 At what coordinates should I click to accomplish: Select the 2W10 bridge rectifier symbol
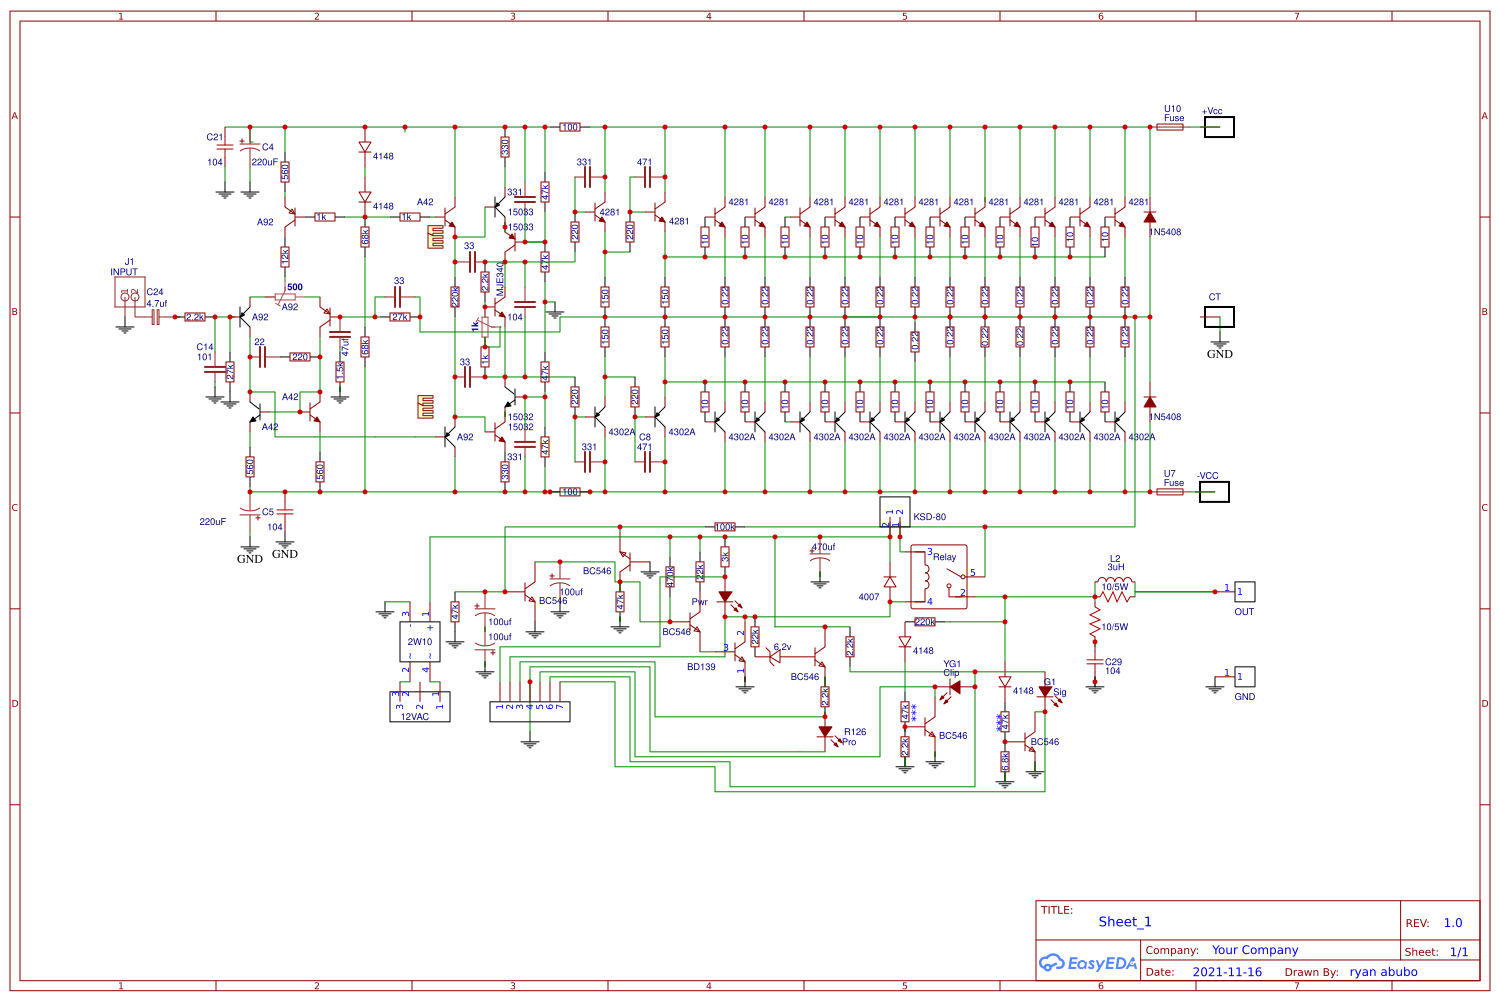[x=421, y=639]
